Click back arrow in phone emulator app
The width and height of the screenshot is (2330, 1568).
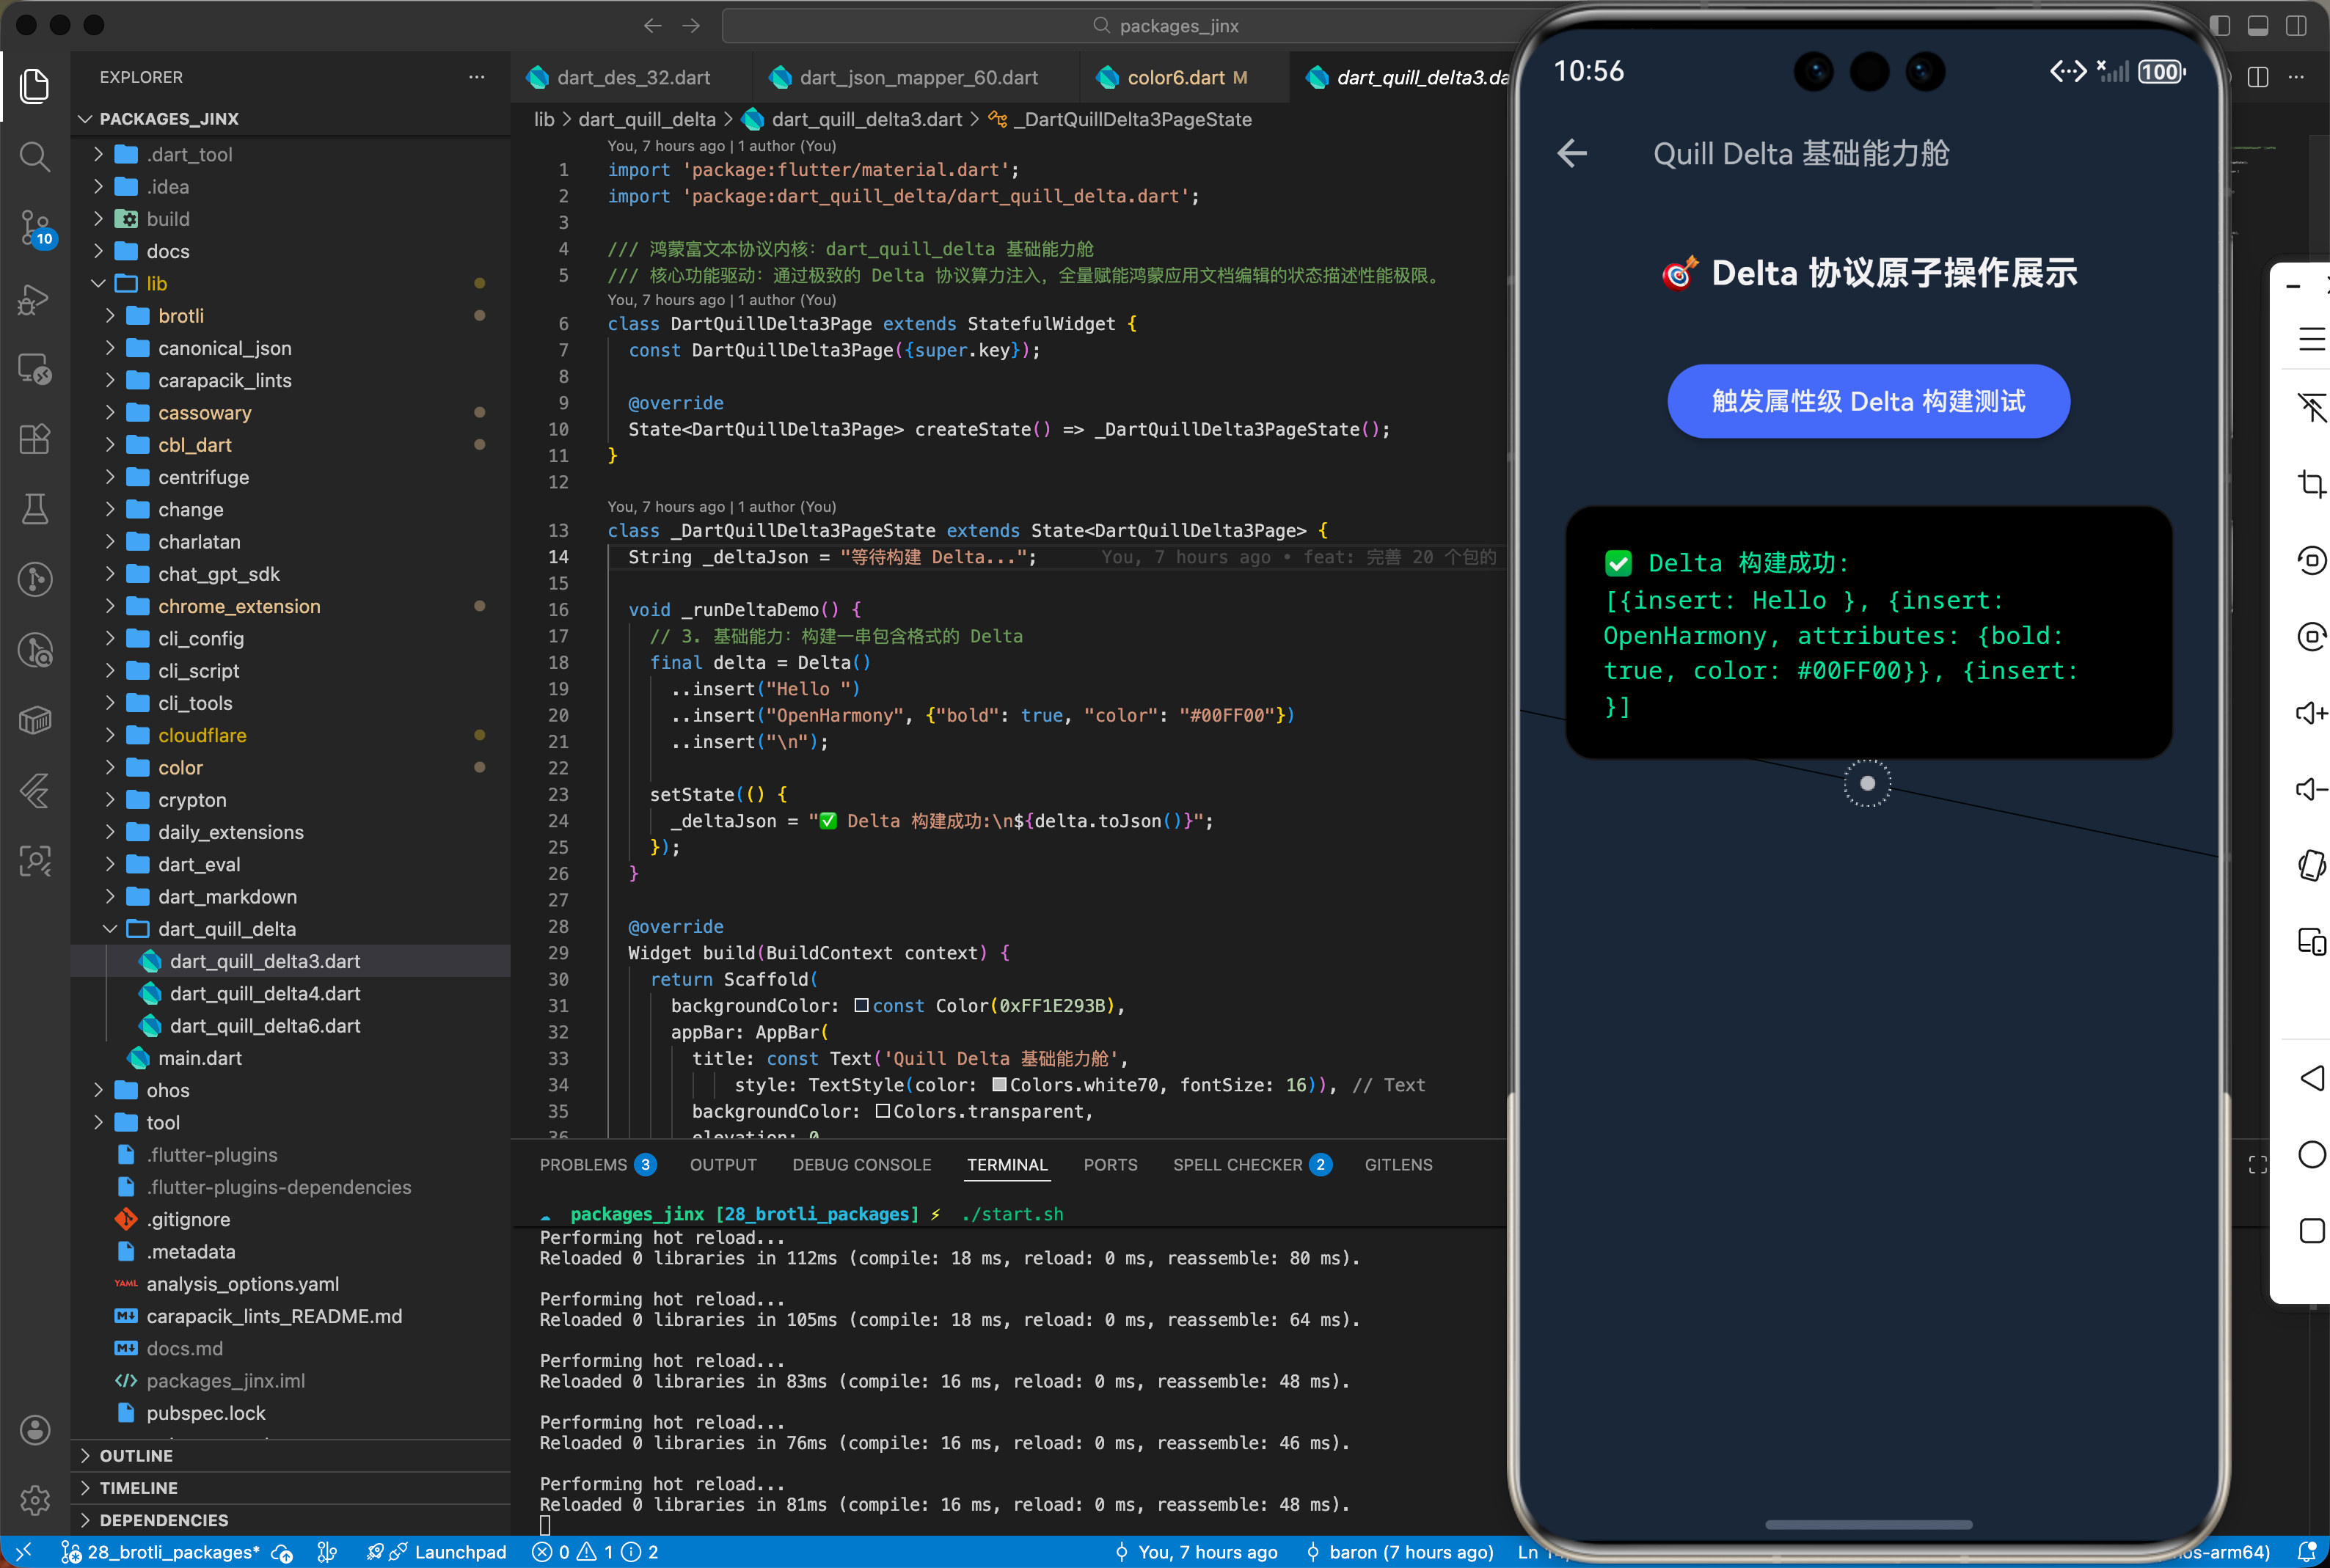click(1572, 153)
